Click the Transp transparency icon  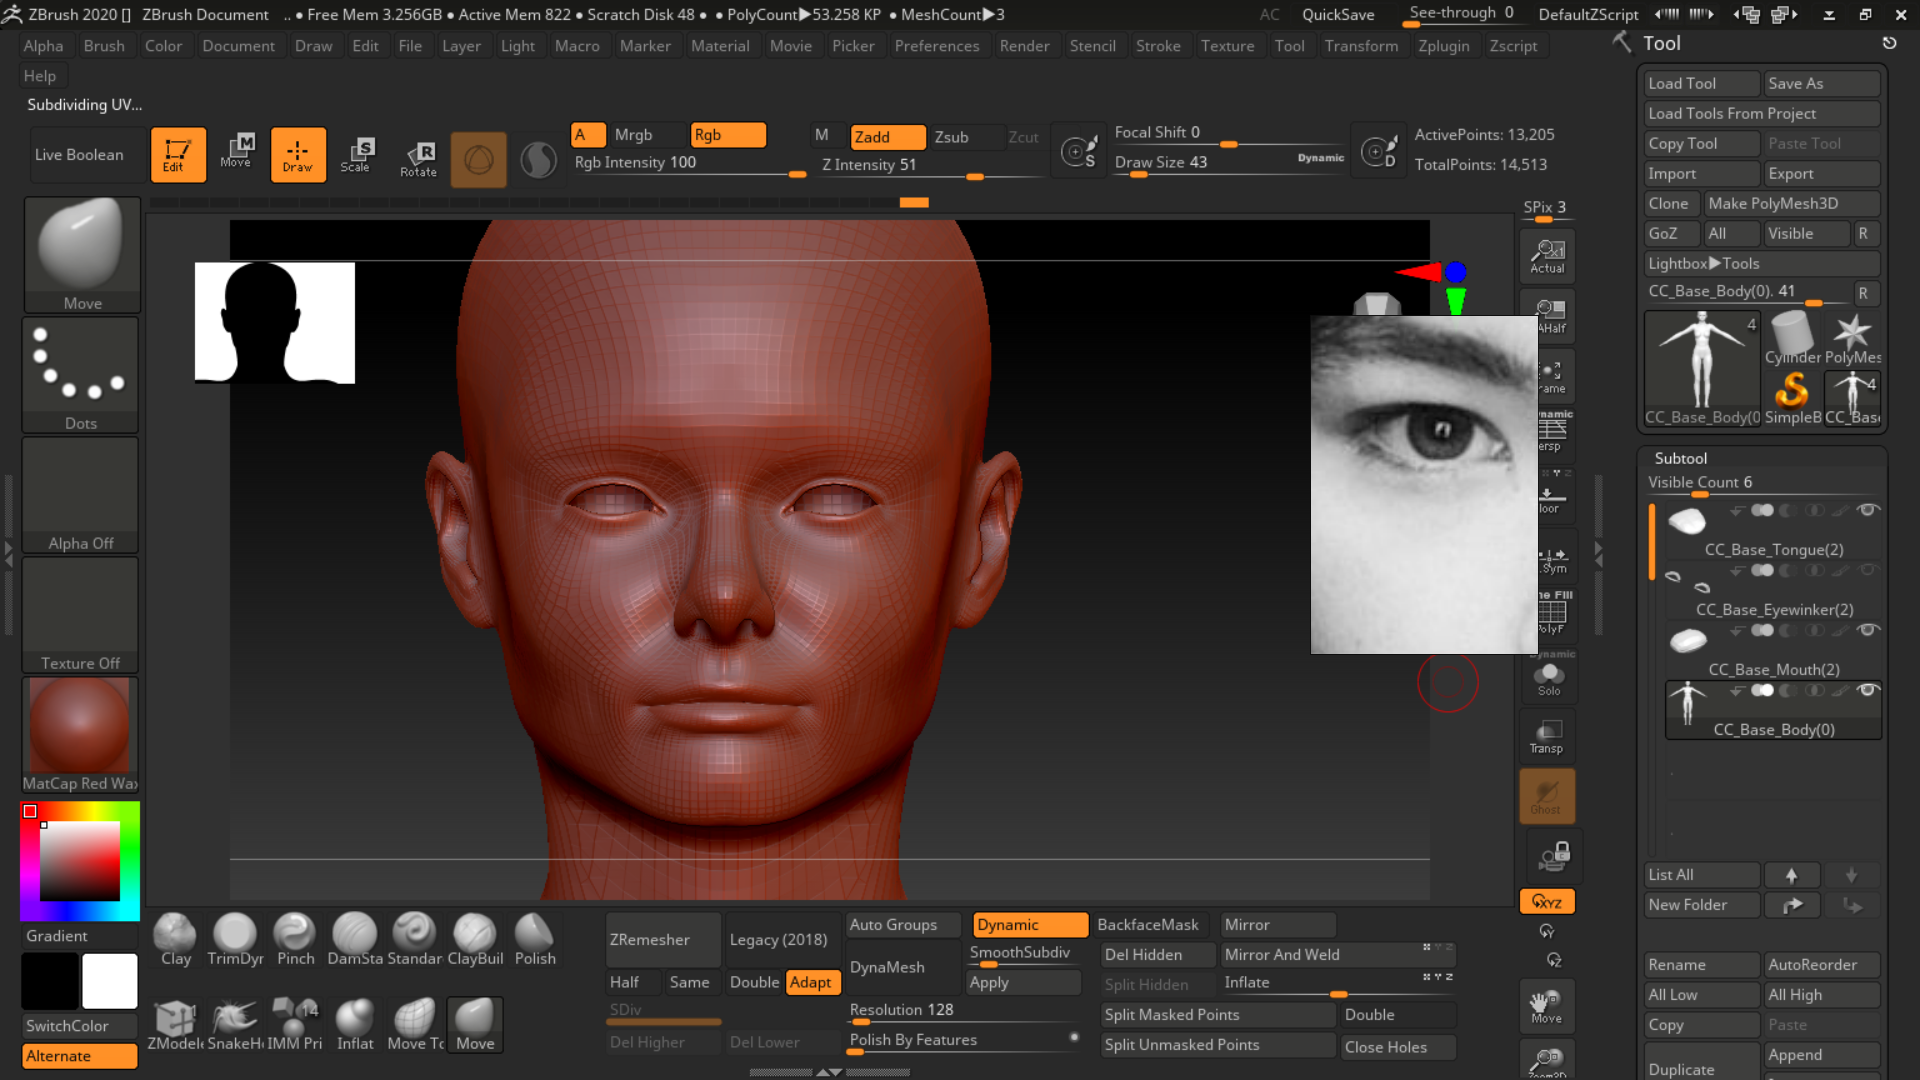click(x=1547, y=737)
